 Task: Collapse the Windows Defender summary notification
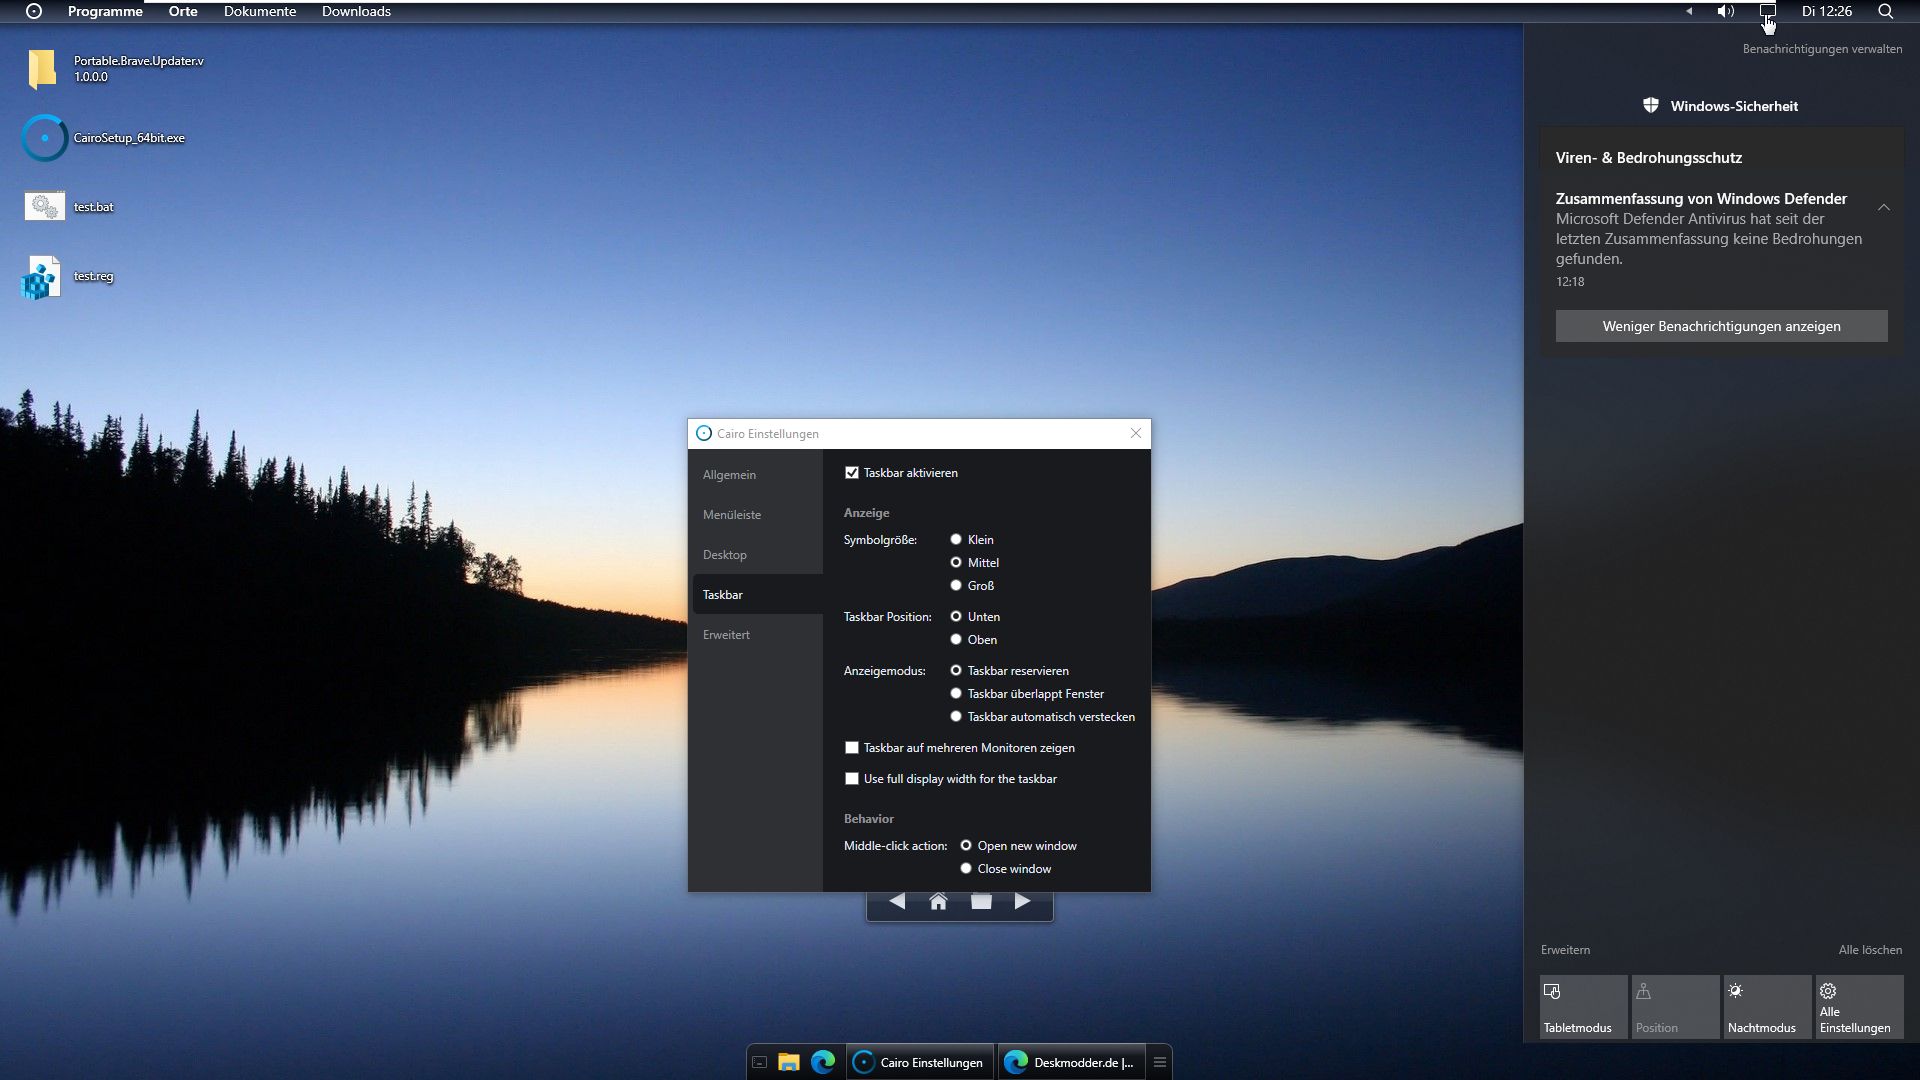(1883, 207)
